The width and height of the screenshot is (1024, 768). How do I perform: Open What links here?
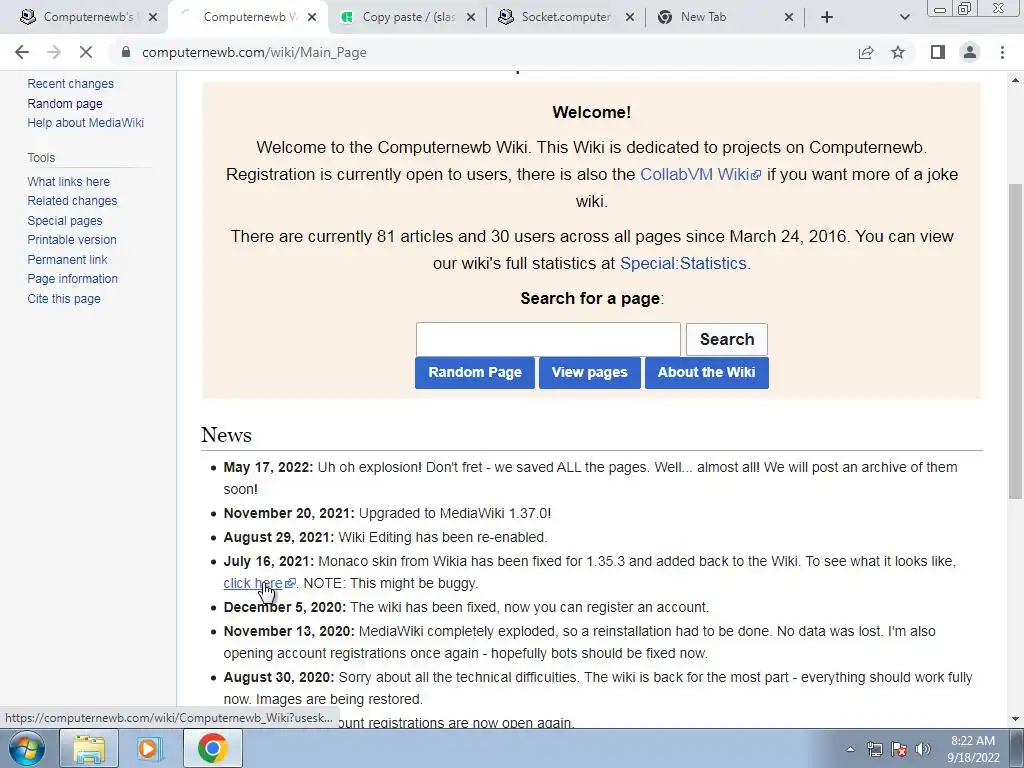pyautogui.click(x=69, y=182)
